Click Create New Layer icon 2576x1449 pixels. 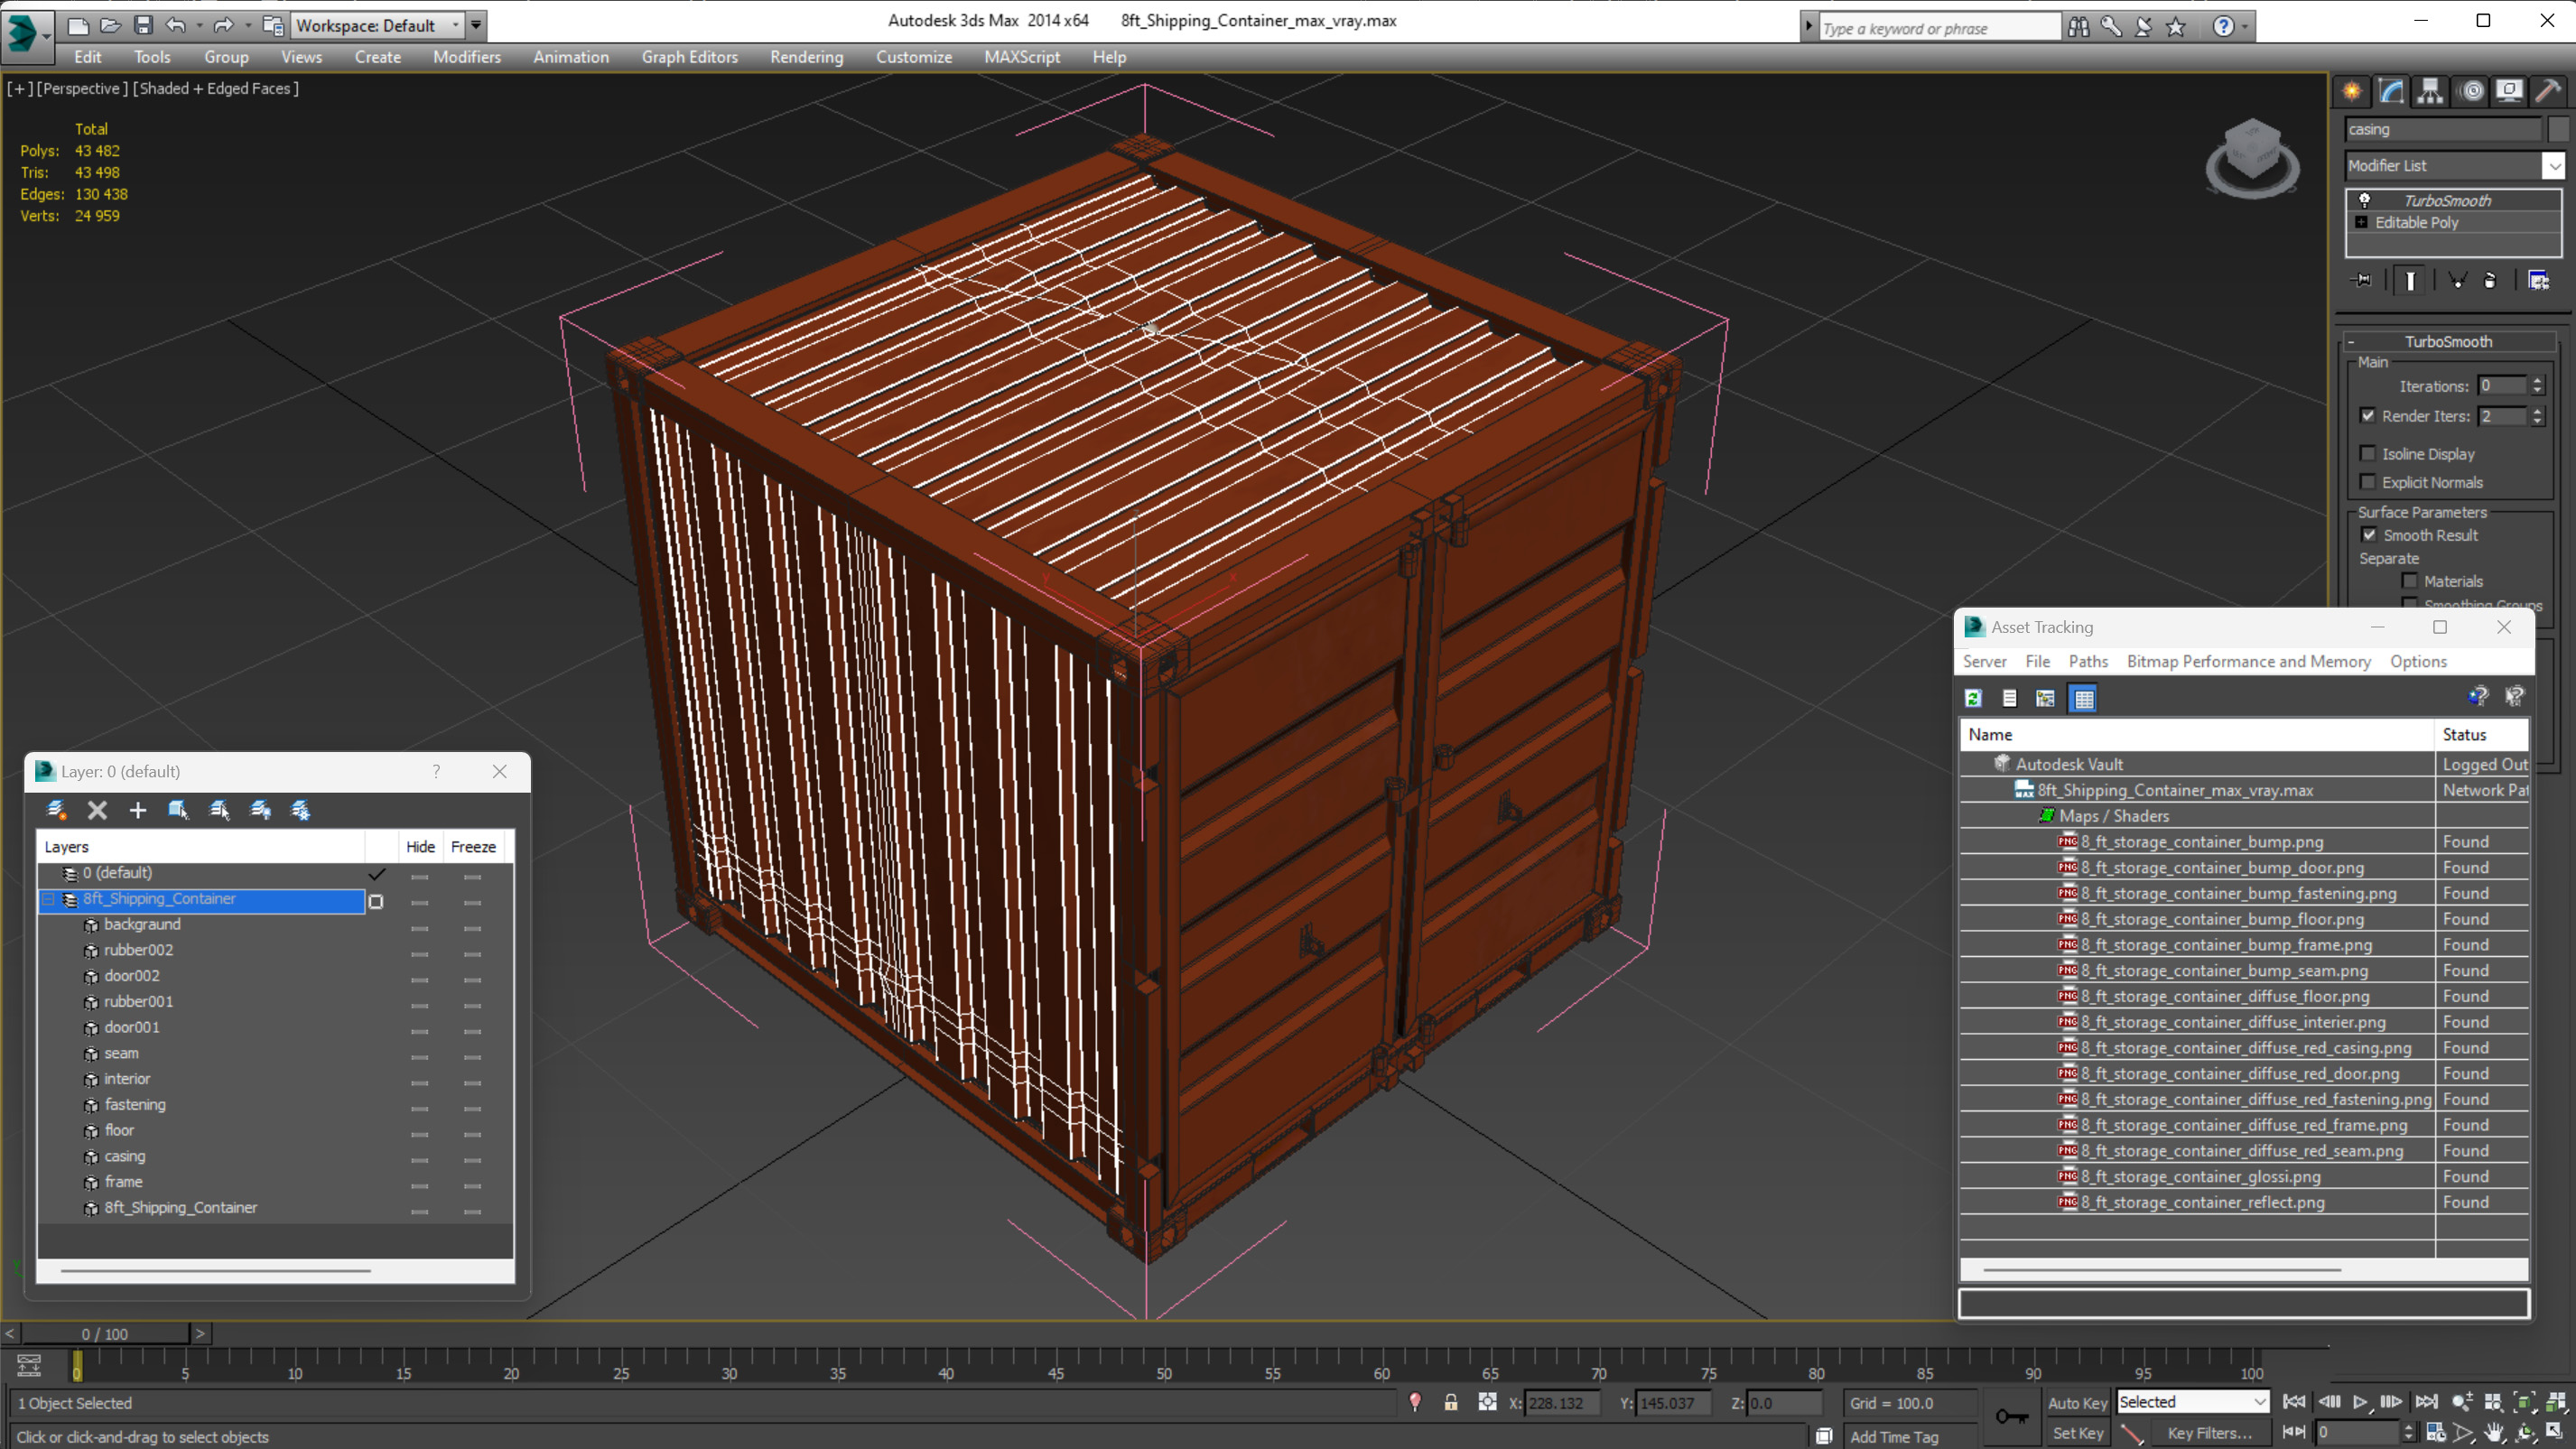point(57,810)
